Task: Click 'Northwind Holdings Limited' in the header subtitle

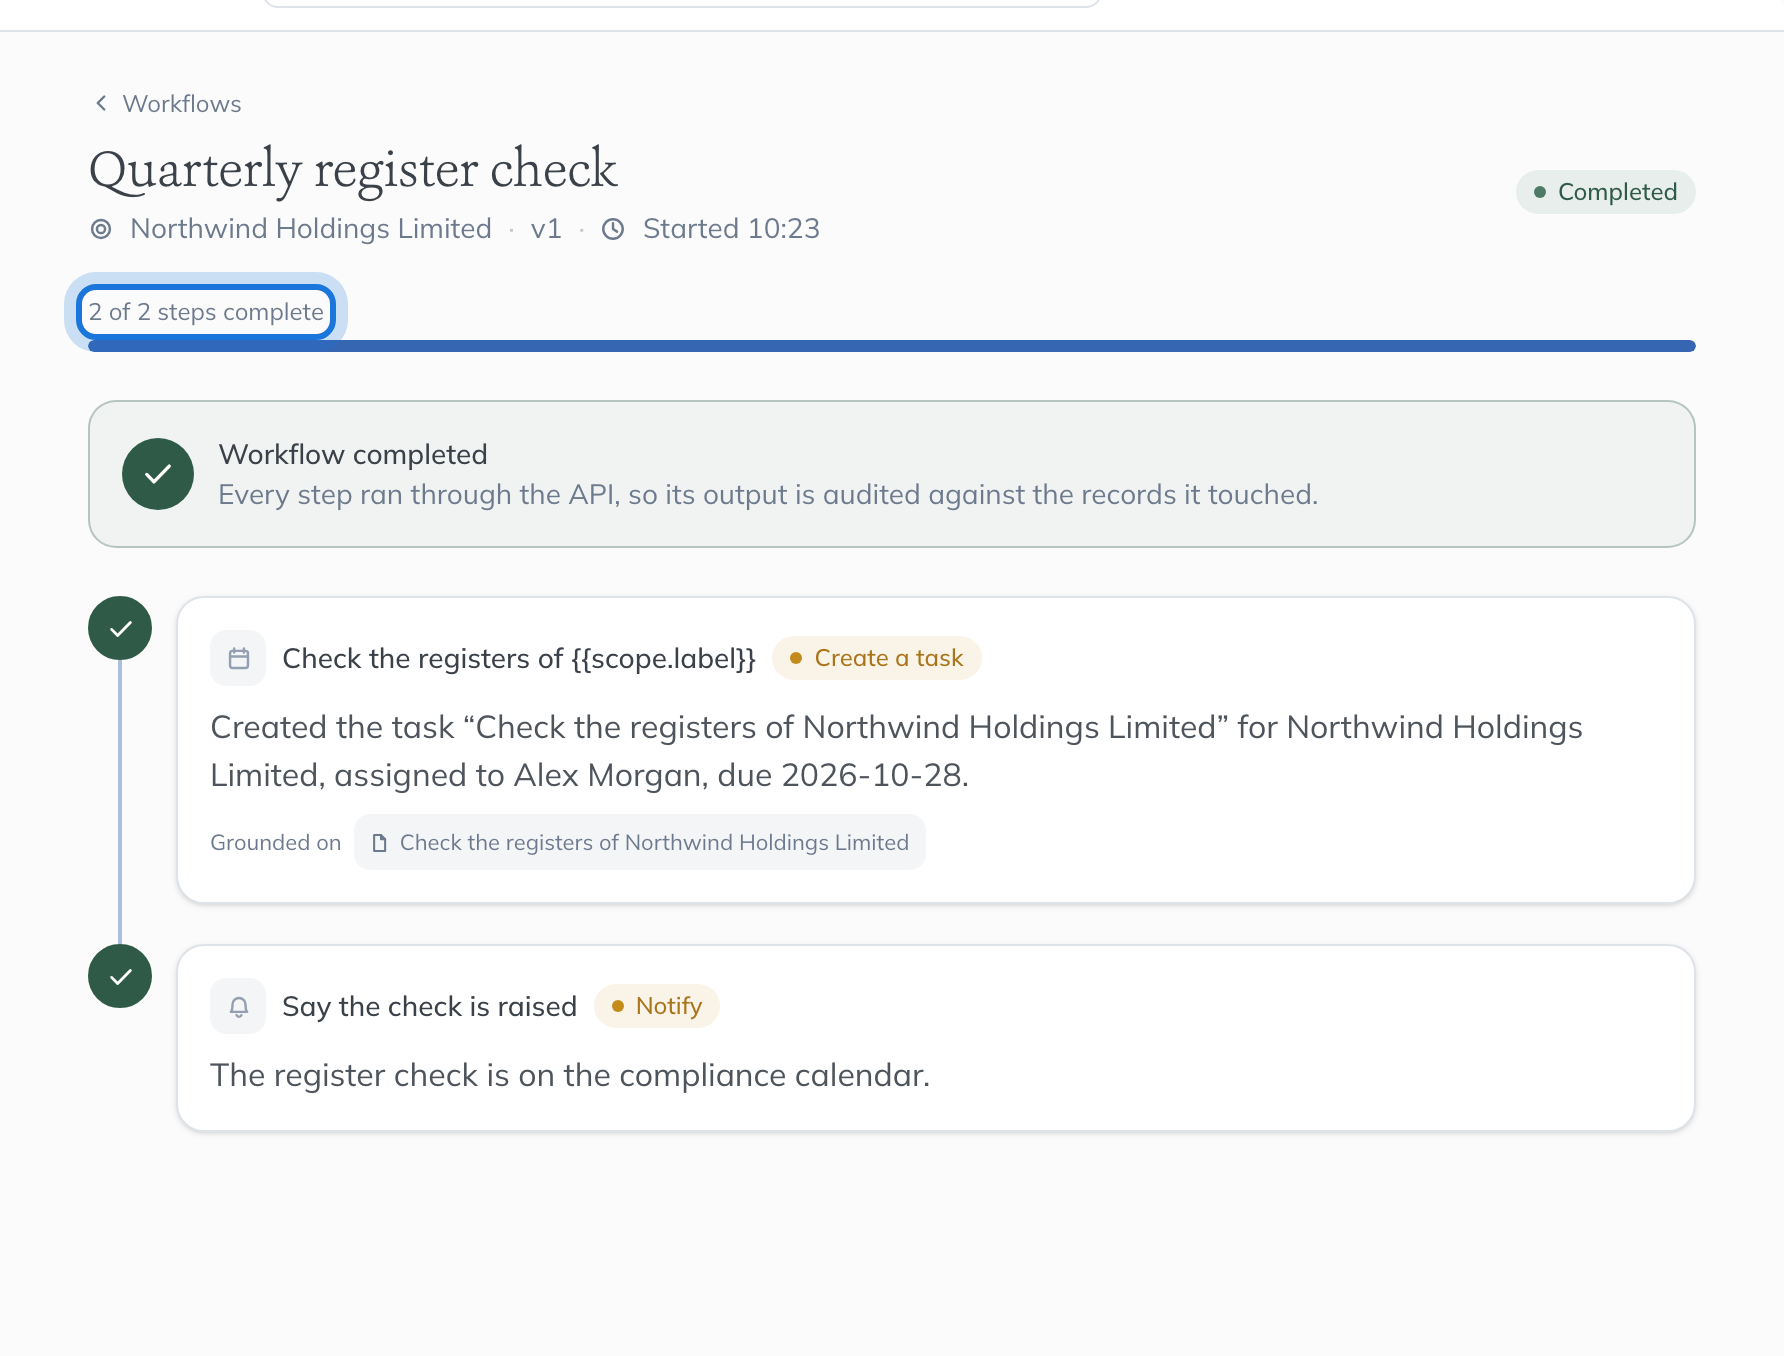Action: tap(311, 229)
